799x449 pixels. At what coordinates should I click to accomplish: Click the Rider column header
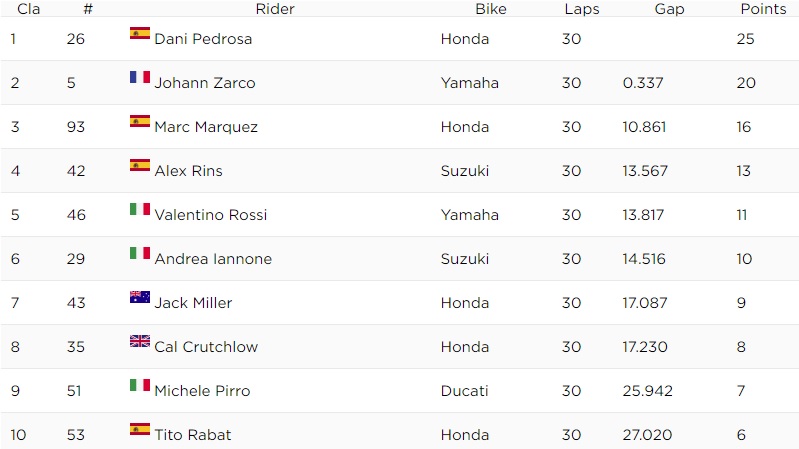pos(275,9)
